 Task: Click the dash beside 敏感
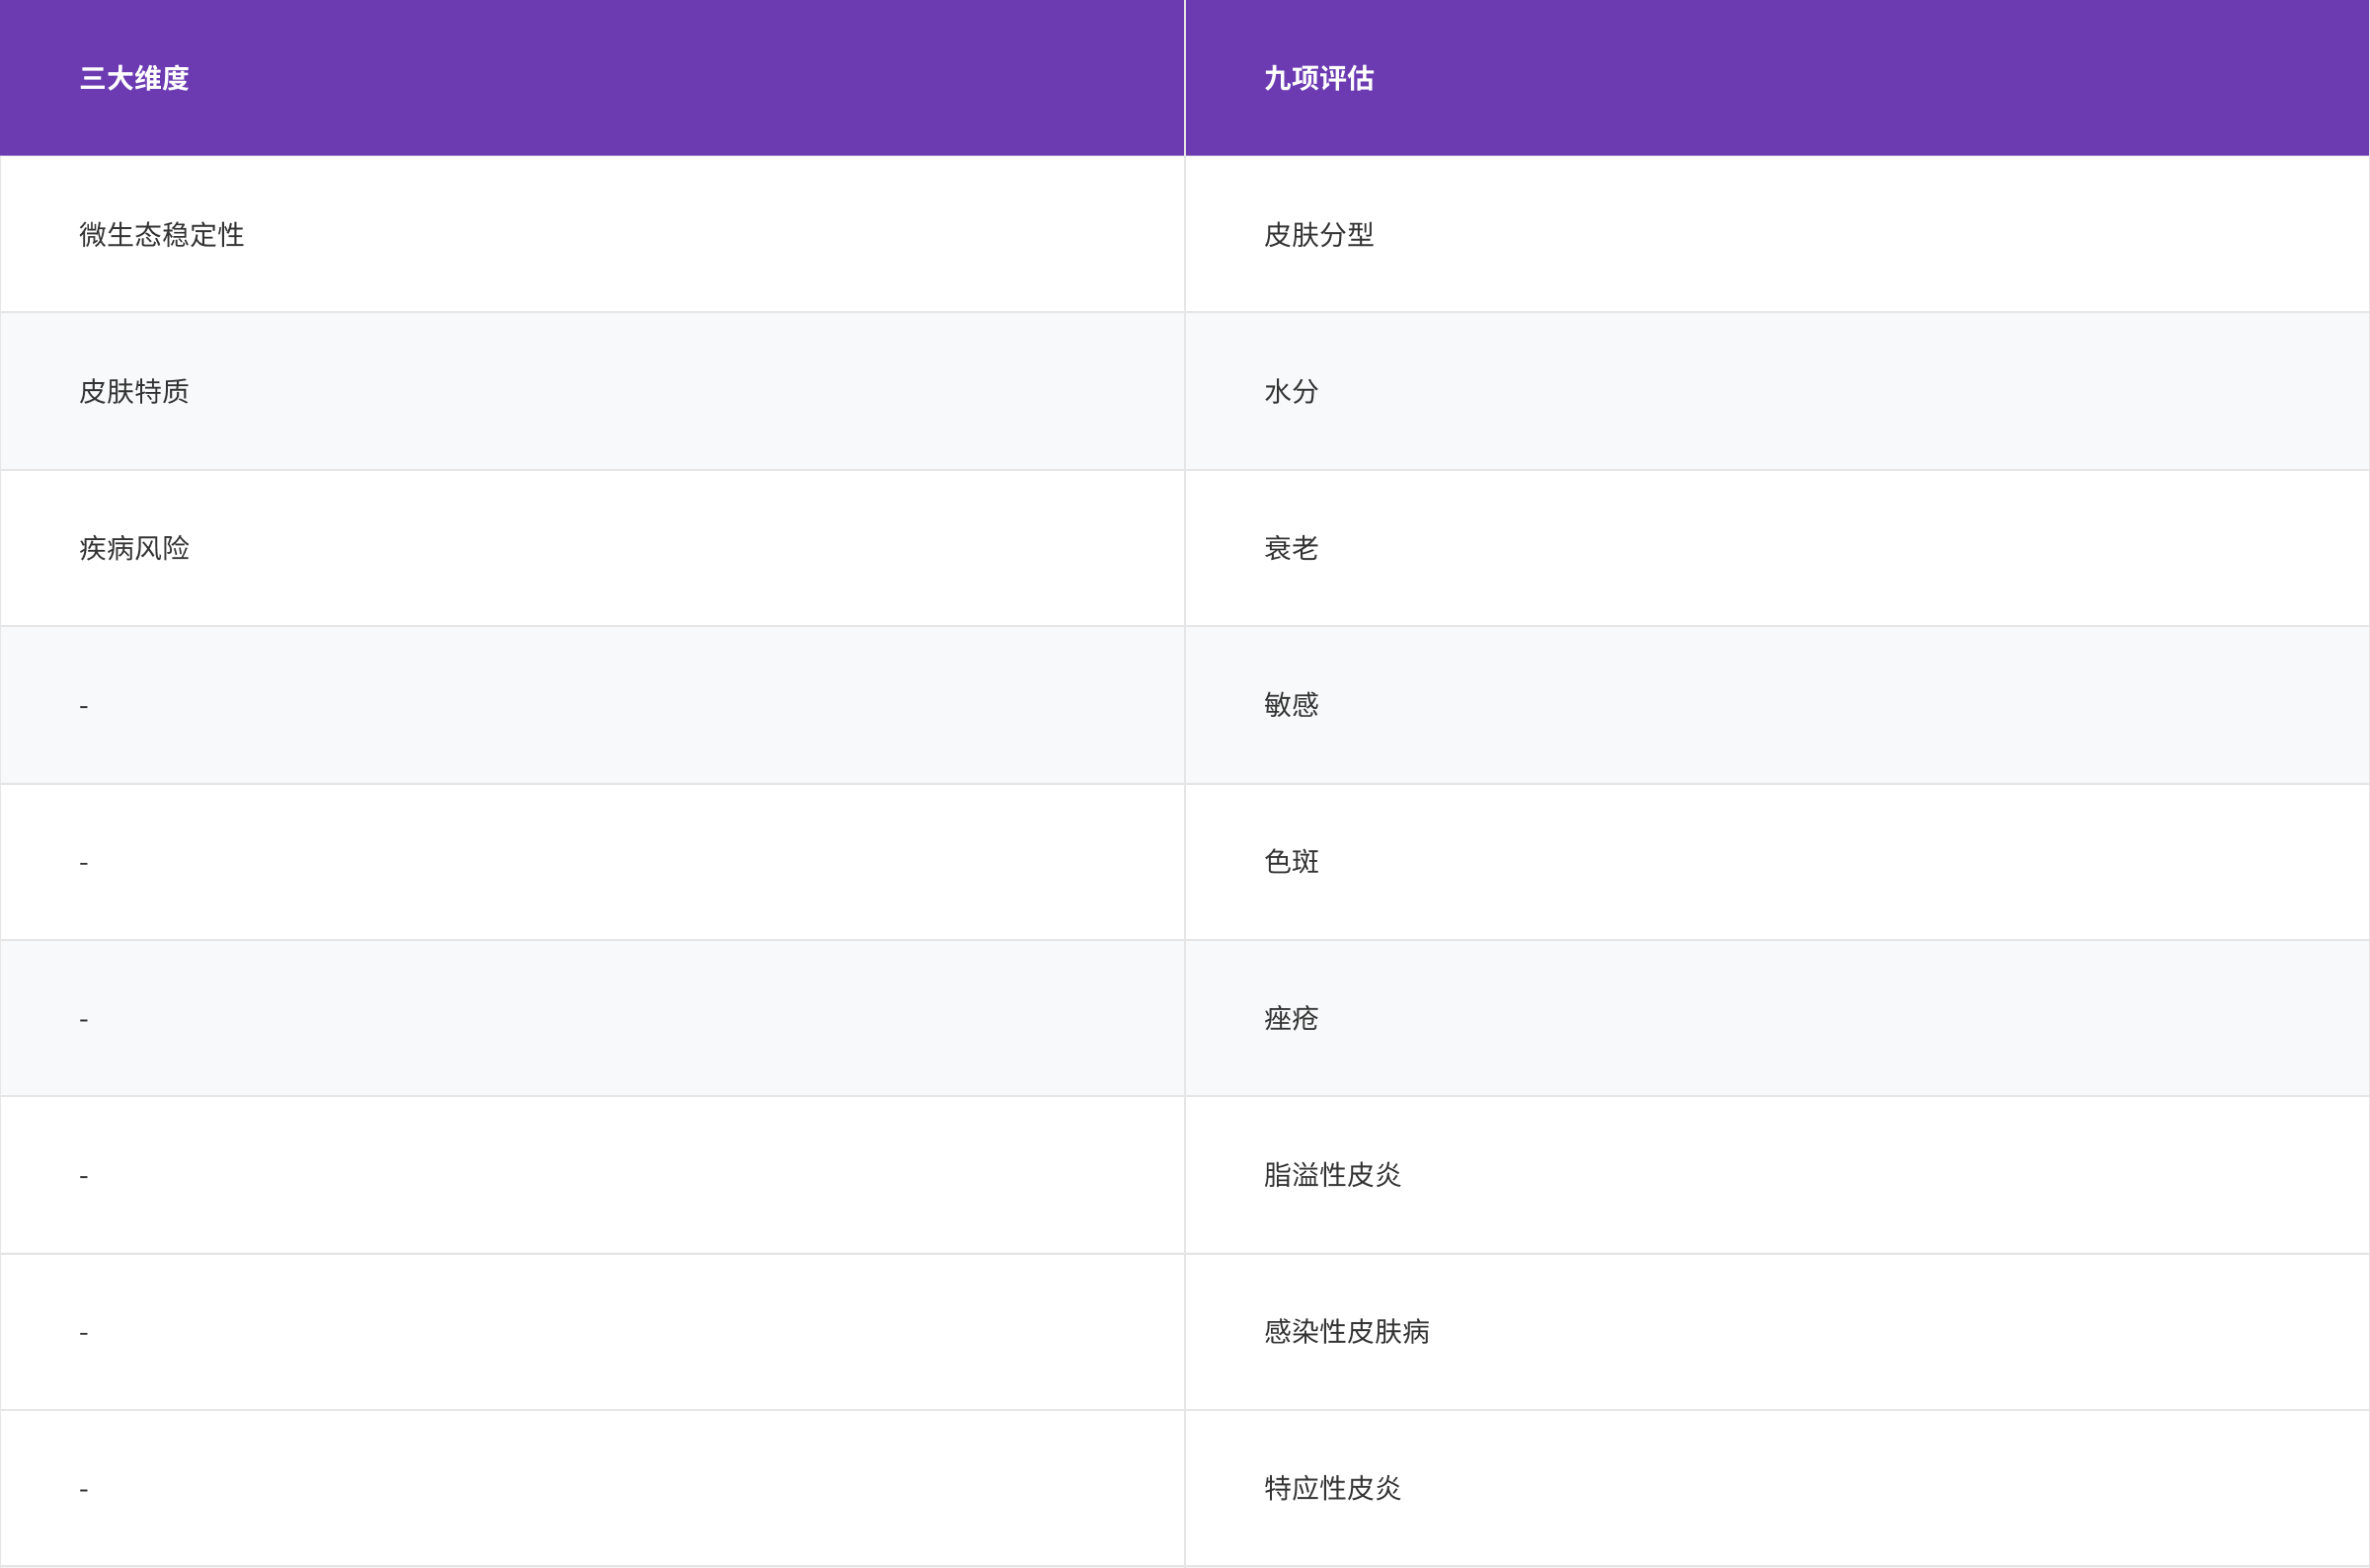click(84, 706)
